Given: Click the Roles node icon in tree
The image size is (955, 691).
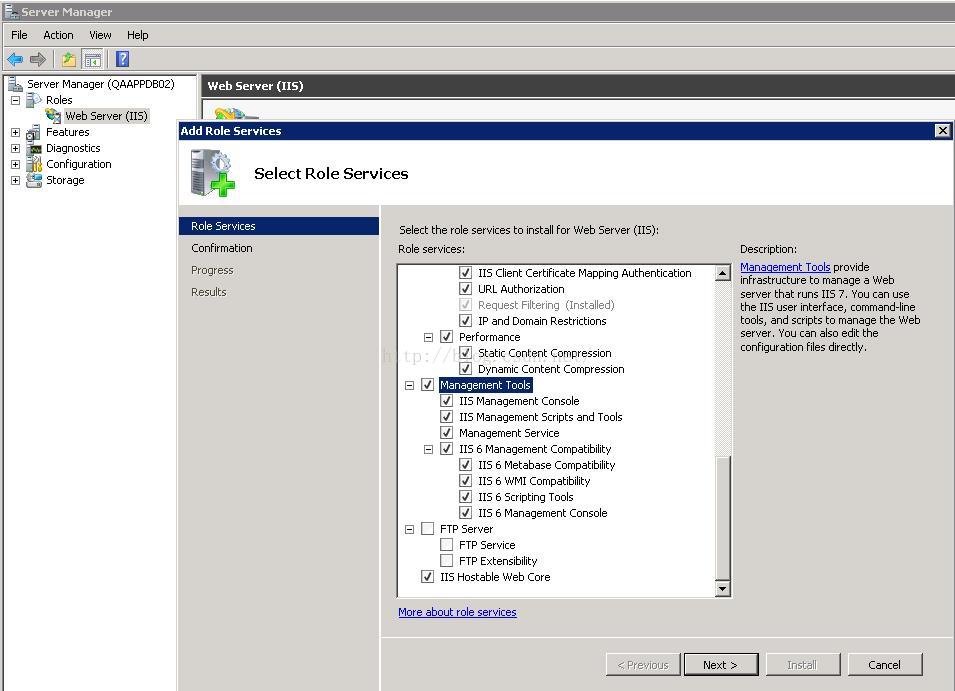Looking at the screenshot, I should [34, 100].
